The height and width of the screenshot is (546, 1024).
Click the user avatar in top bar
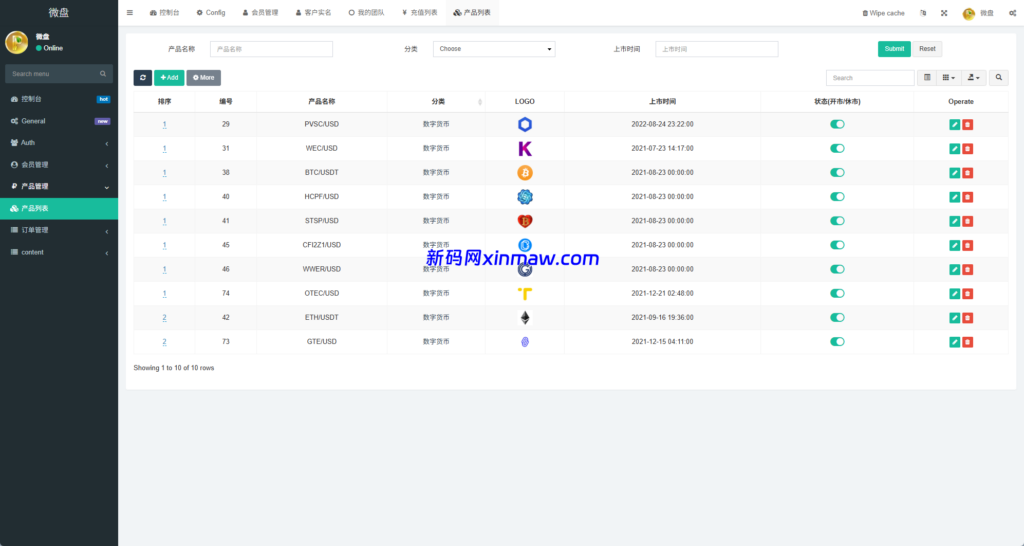click(968, 13)
